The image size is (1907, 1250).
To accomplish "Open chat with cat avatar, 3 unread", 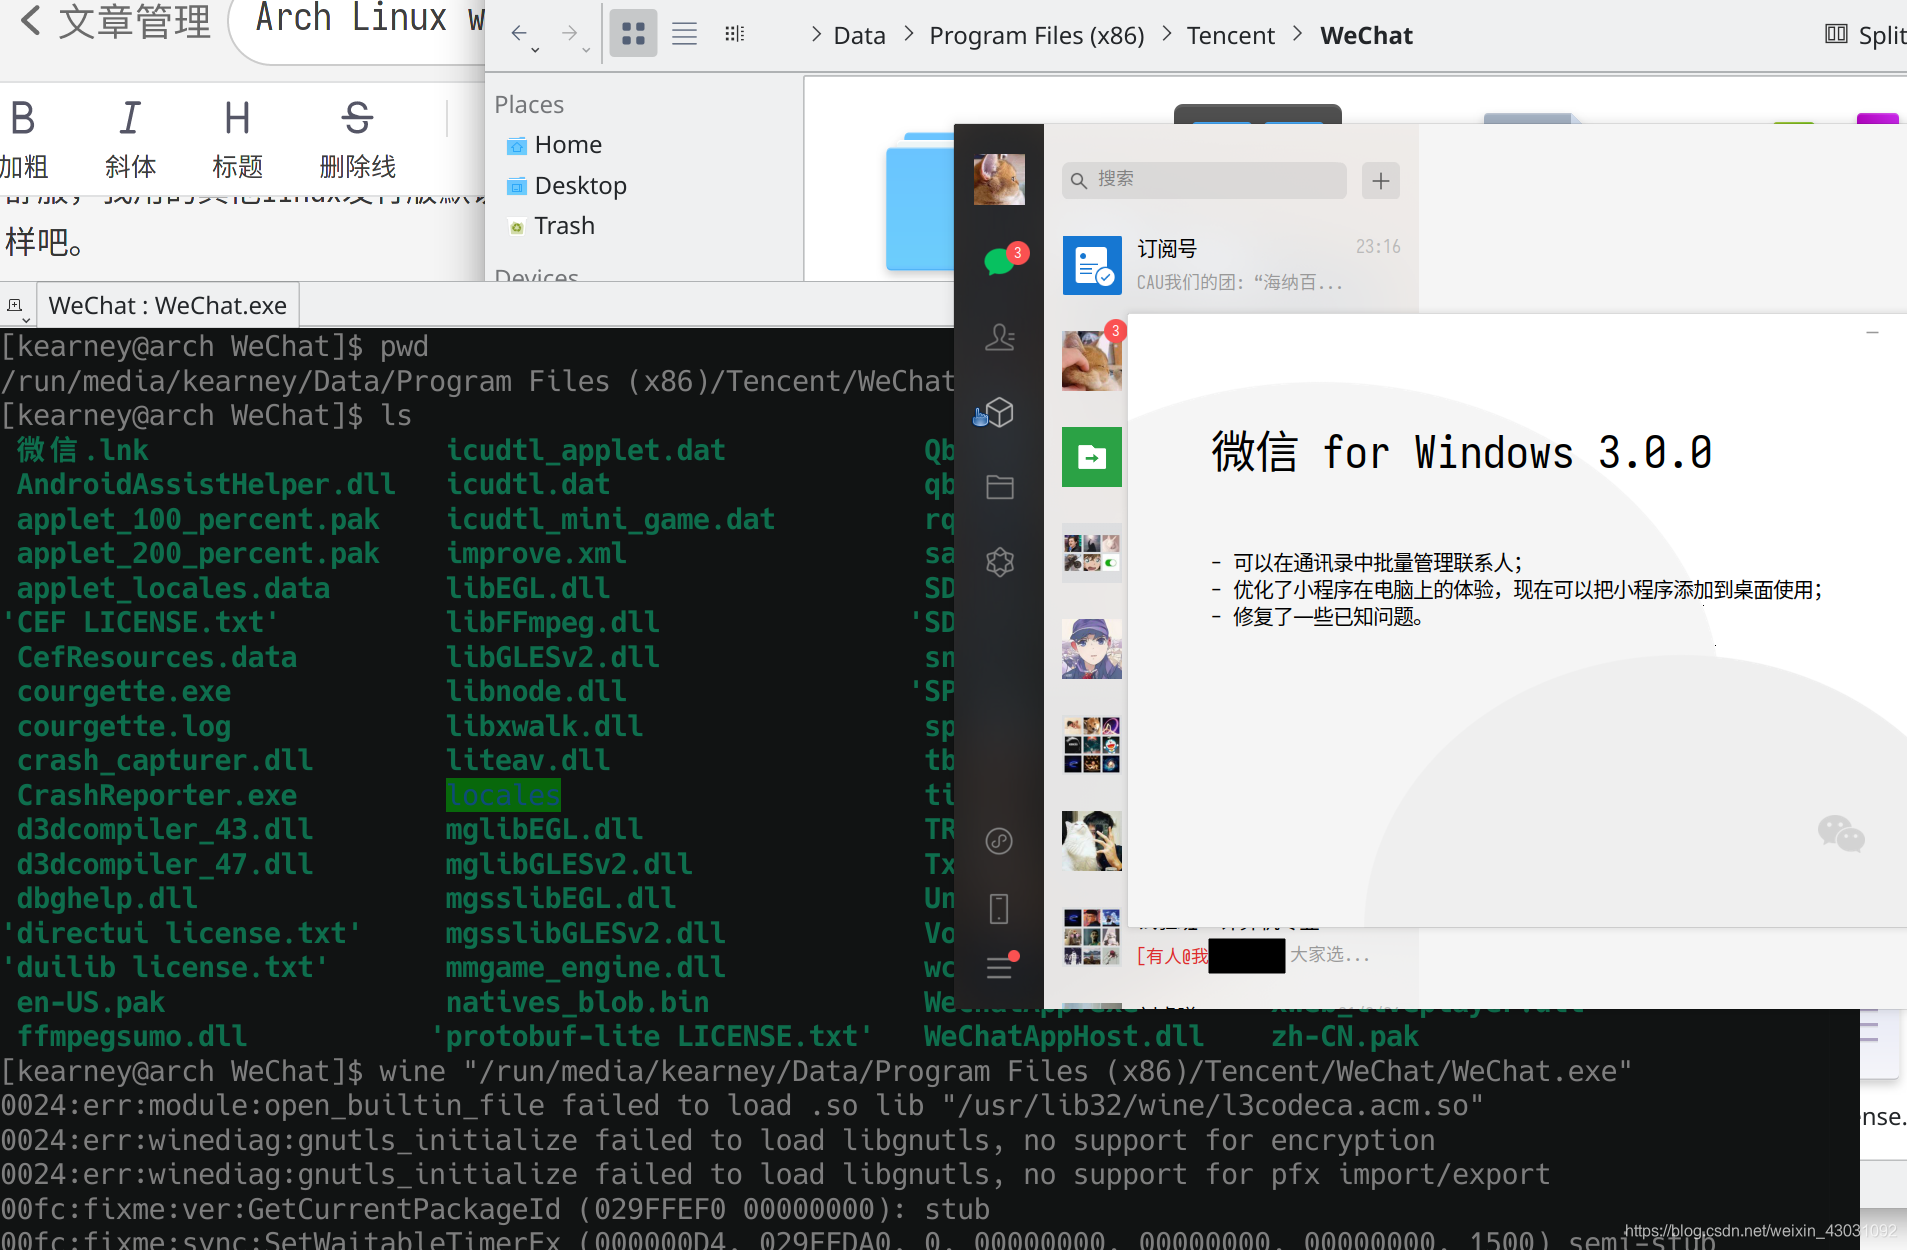I will [x=1091, y=360].
